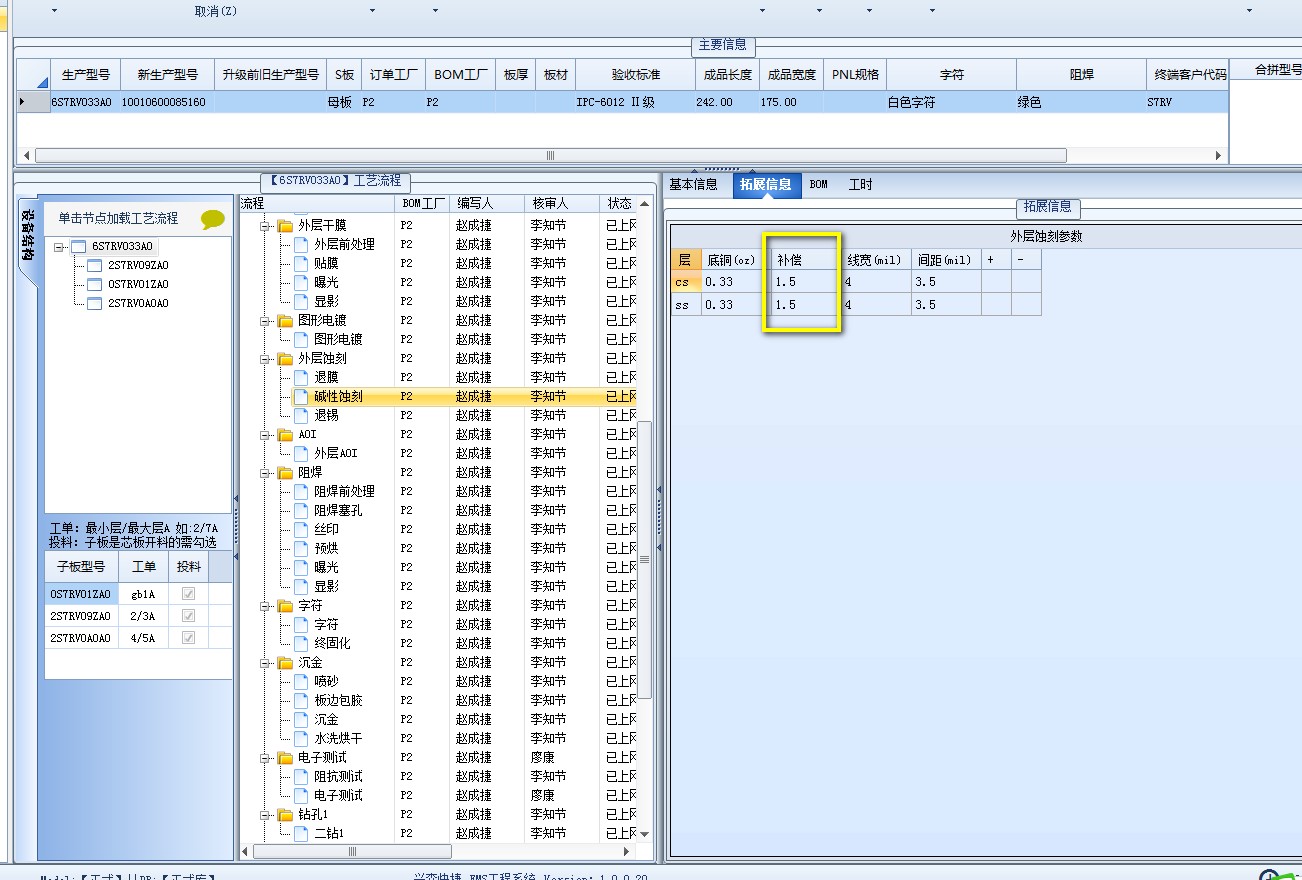
Task: Click the 阻抗测试 document icon
Action: tap(301, 776)
